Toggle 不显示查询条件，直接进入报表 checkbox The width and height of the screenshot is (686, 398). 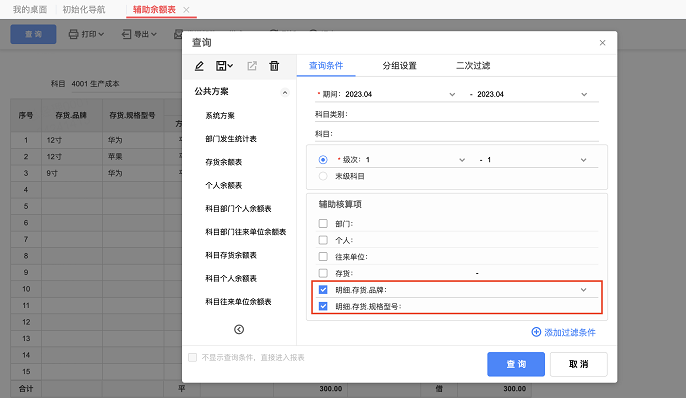click(192, 357)
